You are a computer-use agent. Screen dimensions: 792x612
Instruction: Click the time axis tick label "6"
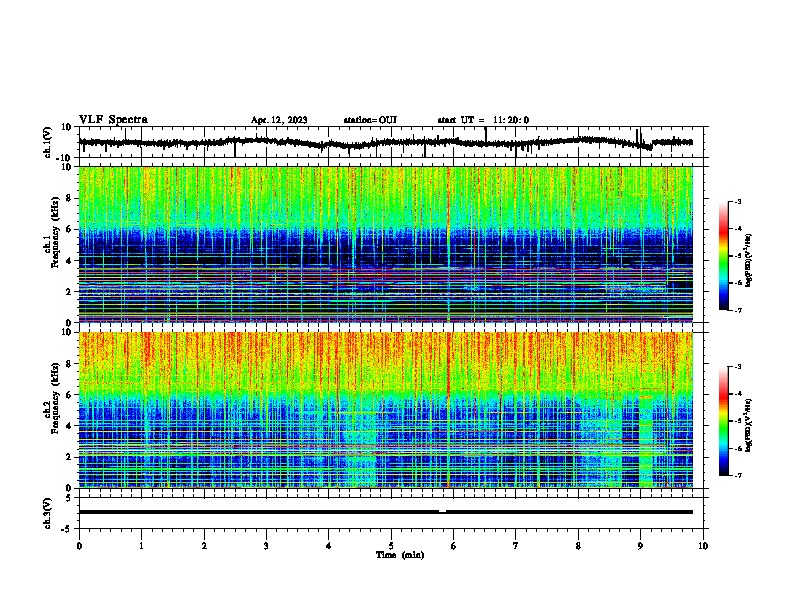454,546
